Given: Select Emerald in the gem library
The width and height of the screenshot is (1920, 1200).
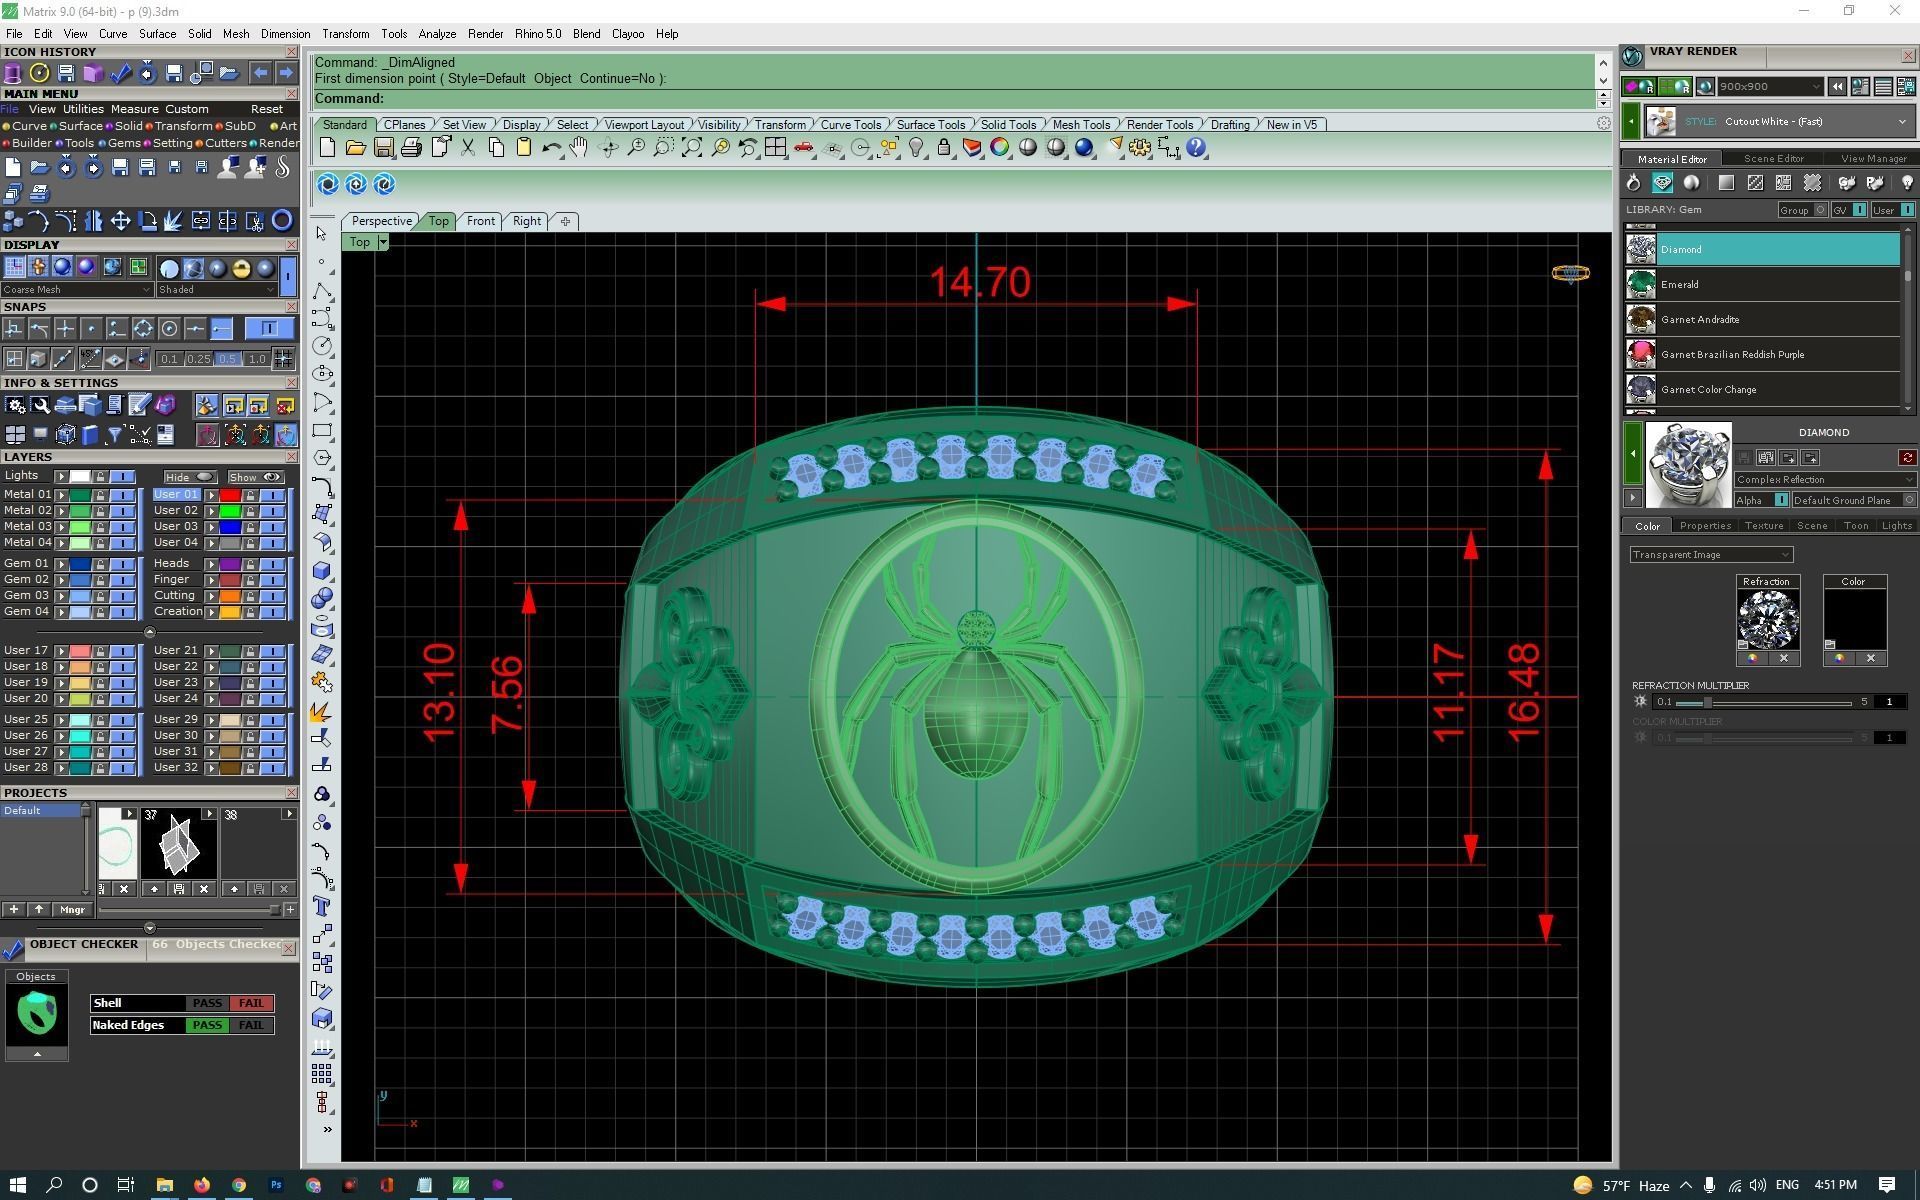Looking at the screenshot, I should pos(1680,285).
